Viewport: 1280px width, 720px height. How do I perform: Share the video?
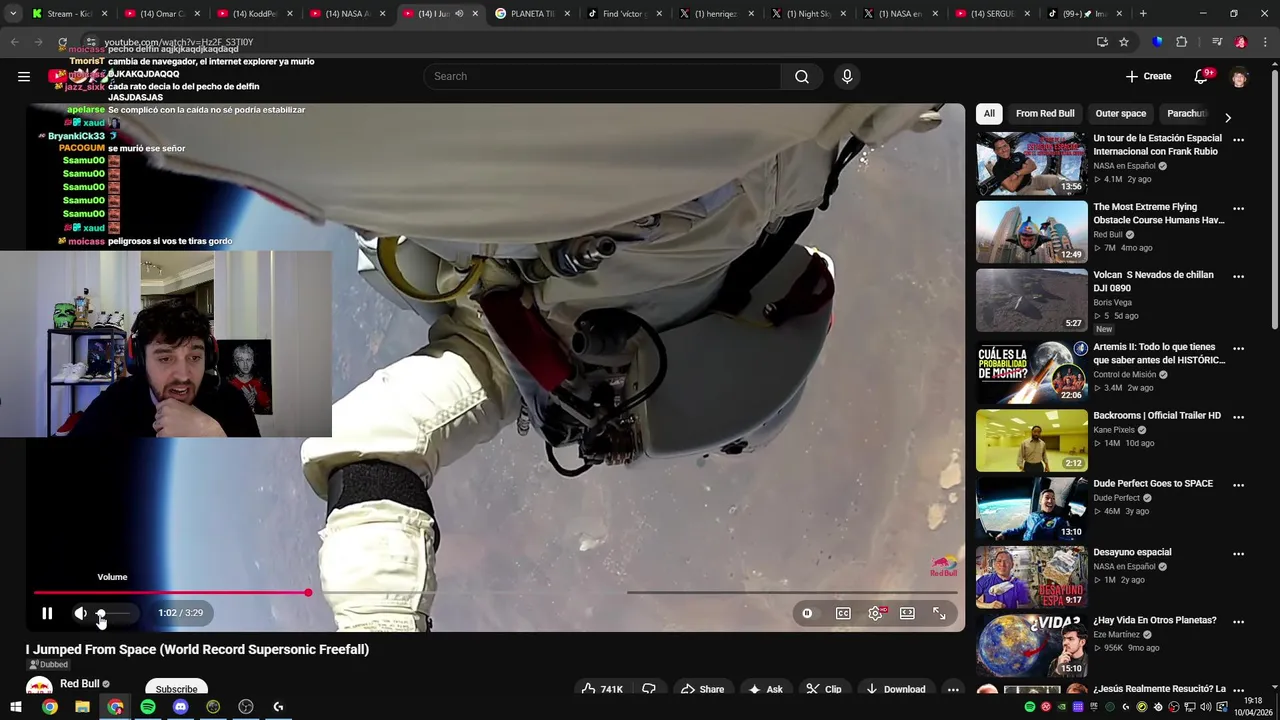point(702,689)
